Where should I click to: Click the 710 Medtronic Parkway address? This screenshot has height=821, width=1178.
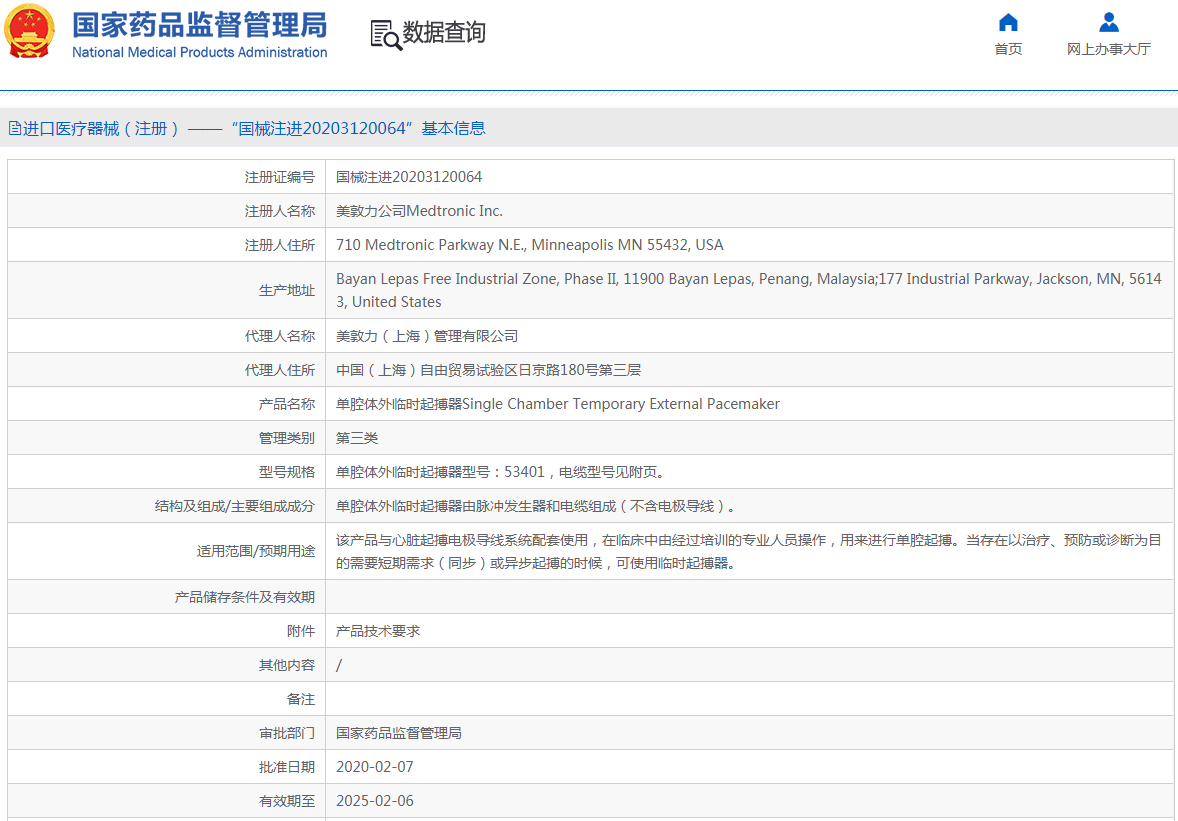point(529,245)
